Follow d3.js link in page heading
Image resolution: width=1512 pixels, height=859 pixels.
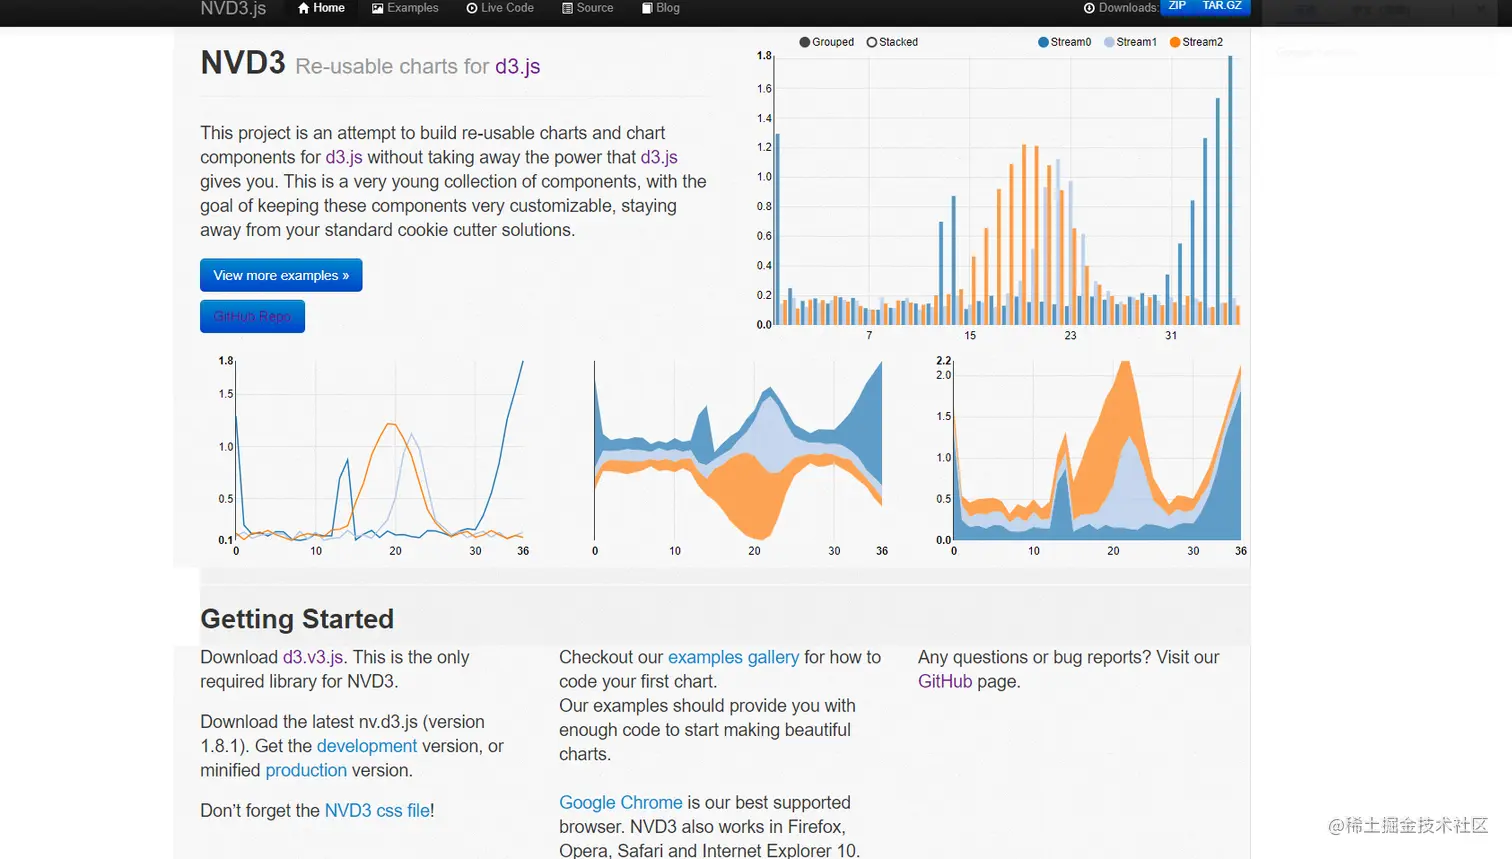pos(517,66)
